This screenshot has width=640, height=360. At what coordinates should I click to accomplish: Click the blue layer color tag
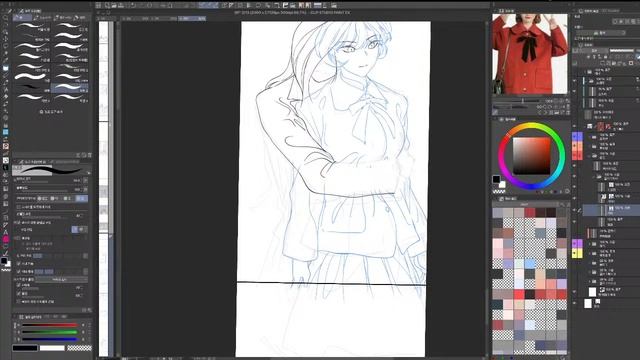(x=577, y=136)
